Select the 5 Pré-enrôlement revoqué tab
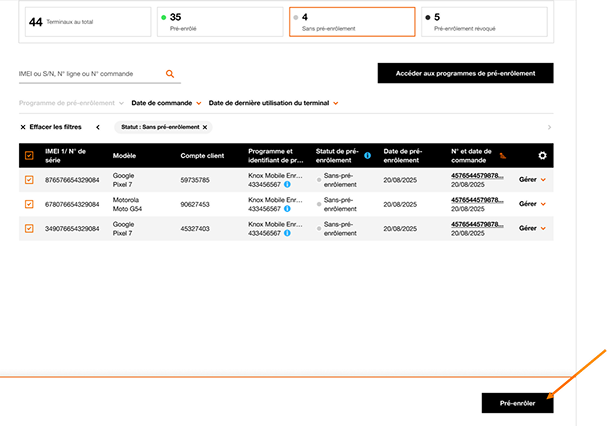This screenshot has height=426, width=607. (484, 22)
